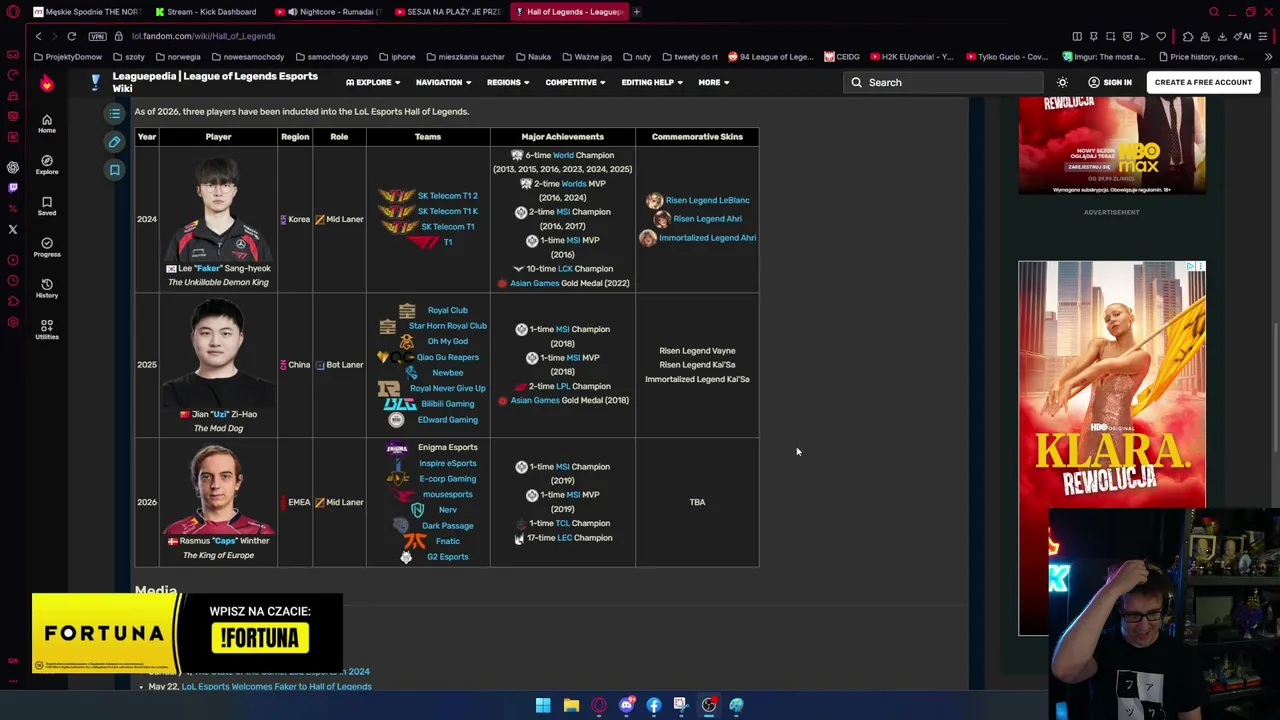Image resolution: width=1280 pixels, height=720 pixels.
Task: Click the heart bookmark icon in address bar
Action: click(x=1161, y=36)
